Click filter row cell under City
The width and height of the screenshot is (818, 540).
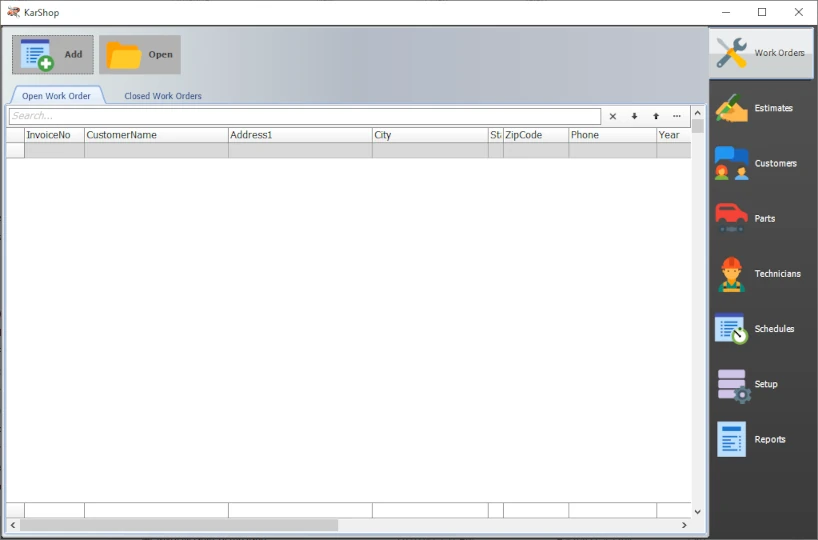(x=430, y=150)
